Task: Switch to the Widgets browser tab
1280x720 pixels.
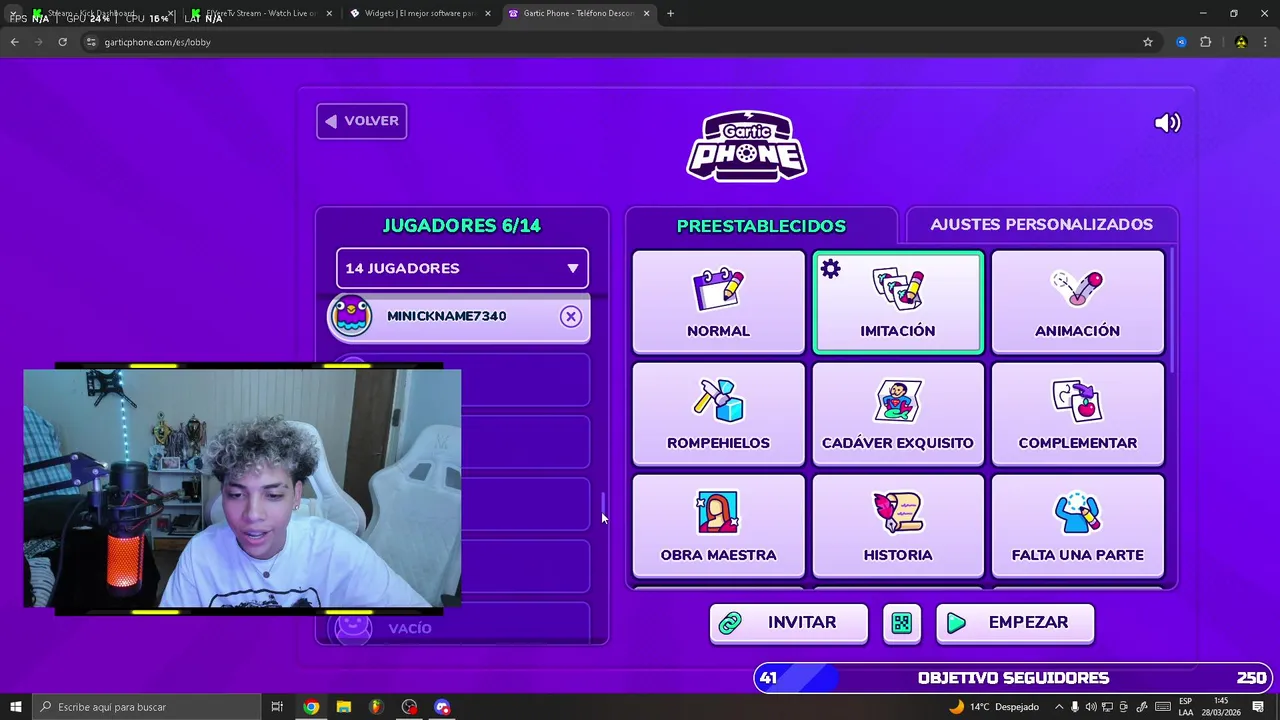Action: click(x=418, y=14)
